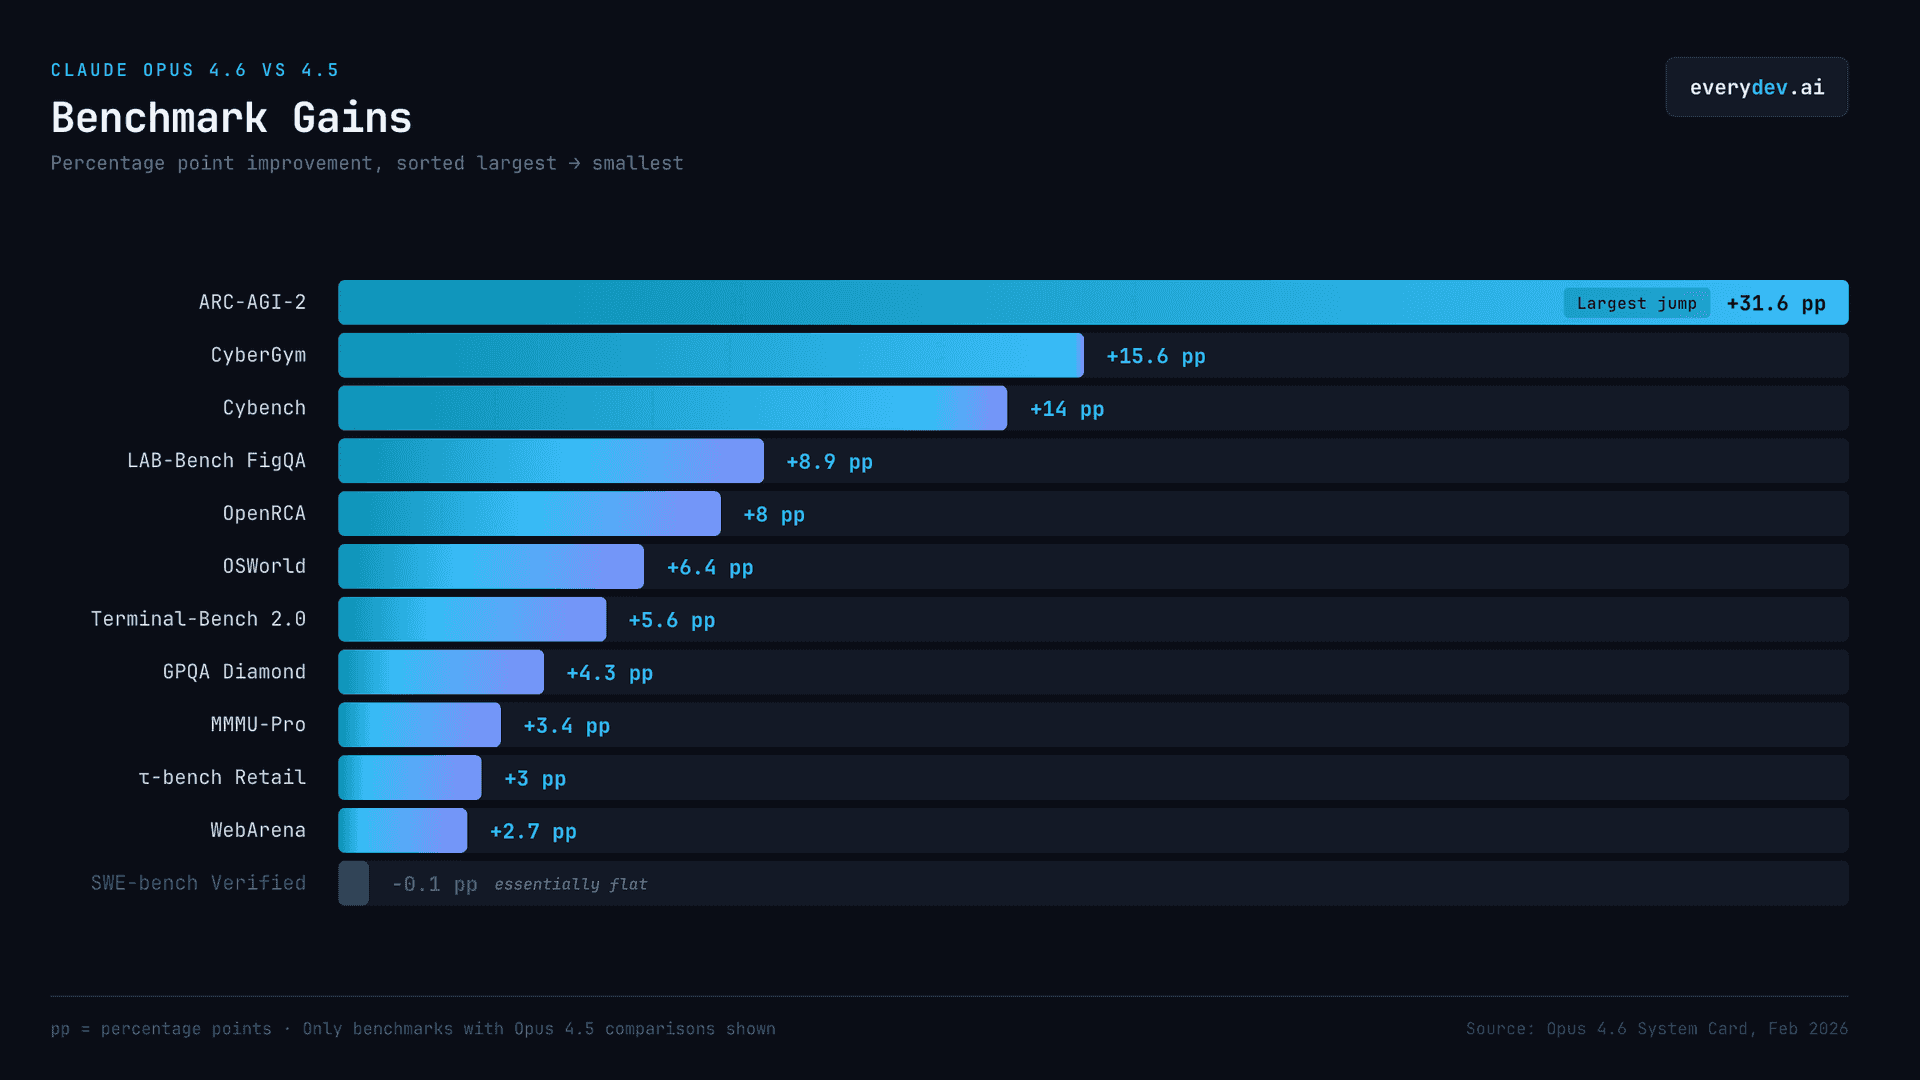The width and height of the screenshot is (1920, 1080).
Task: Click the +15.6 pp value label
Action: (x=1156, y=356)
